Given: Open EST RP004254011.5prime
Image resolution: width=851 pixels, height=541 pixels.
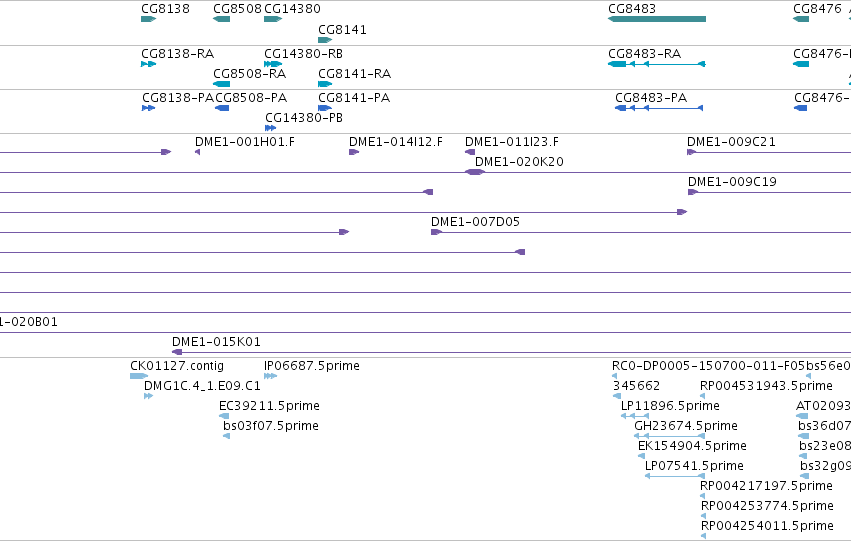Looking at the screenshot, I should click(x=767, y=526).
